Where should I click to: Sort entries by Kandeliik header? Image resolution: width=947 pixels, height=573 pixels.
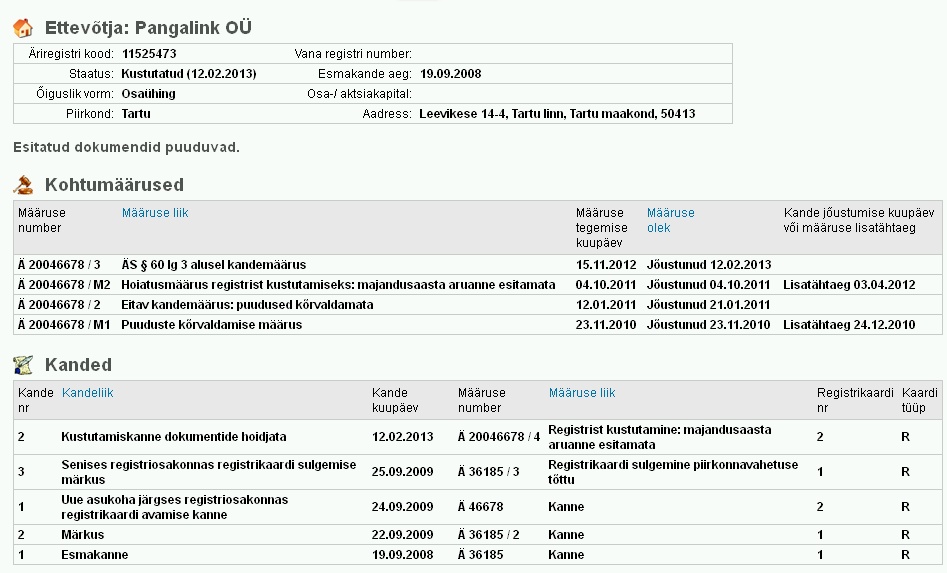click(88, 392)
